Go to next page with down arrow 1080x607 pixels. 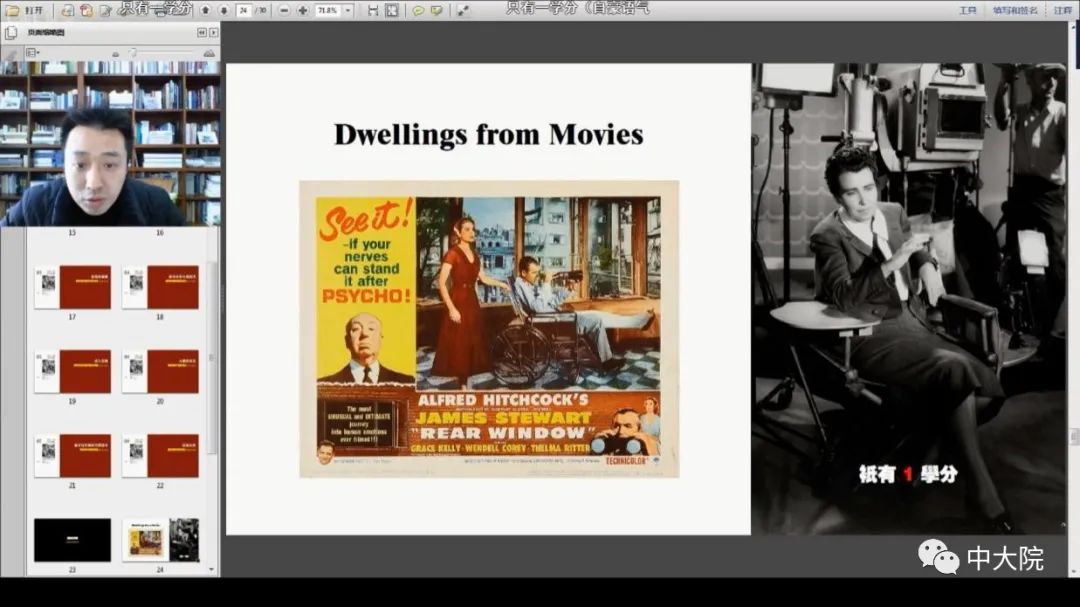point(223,10)
